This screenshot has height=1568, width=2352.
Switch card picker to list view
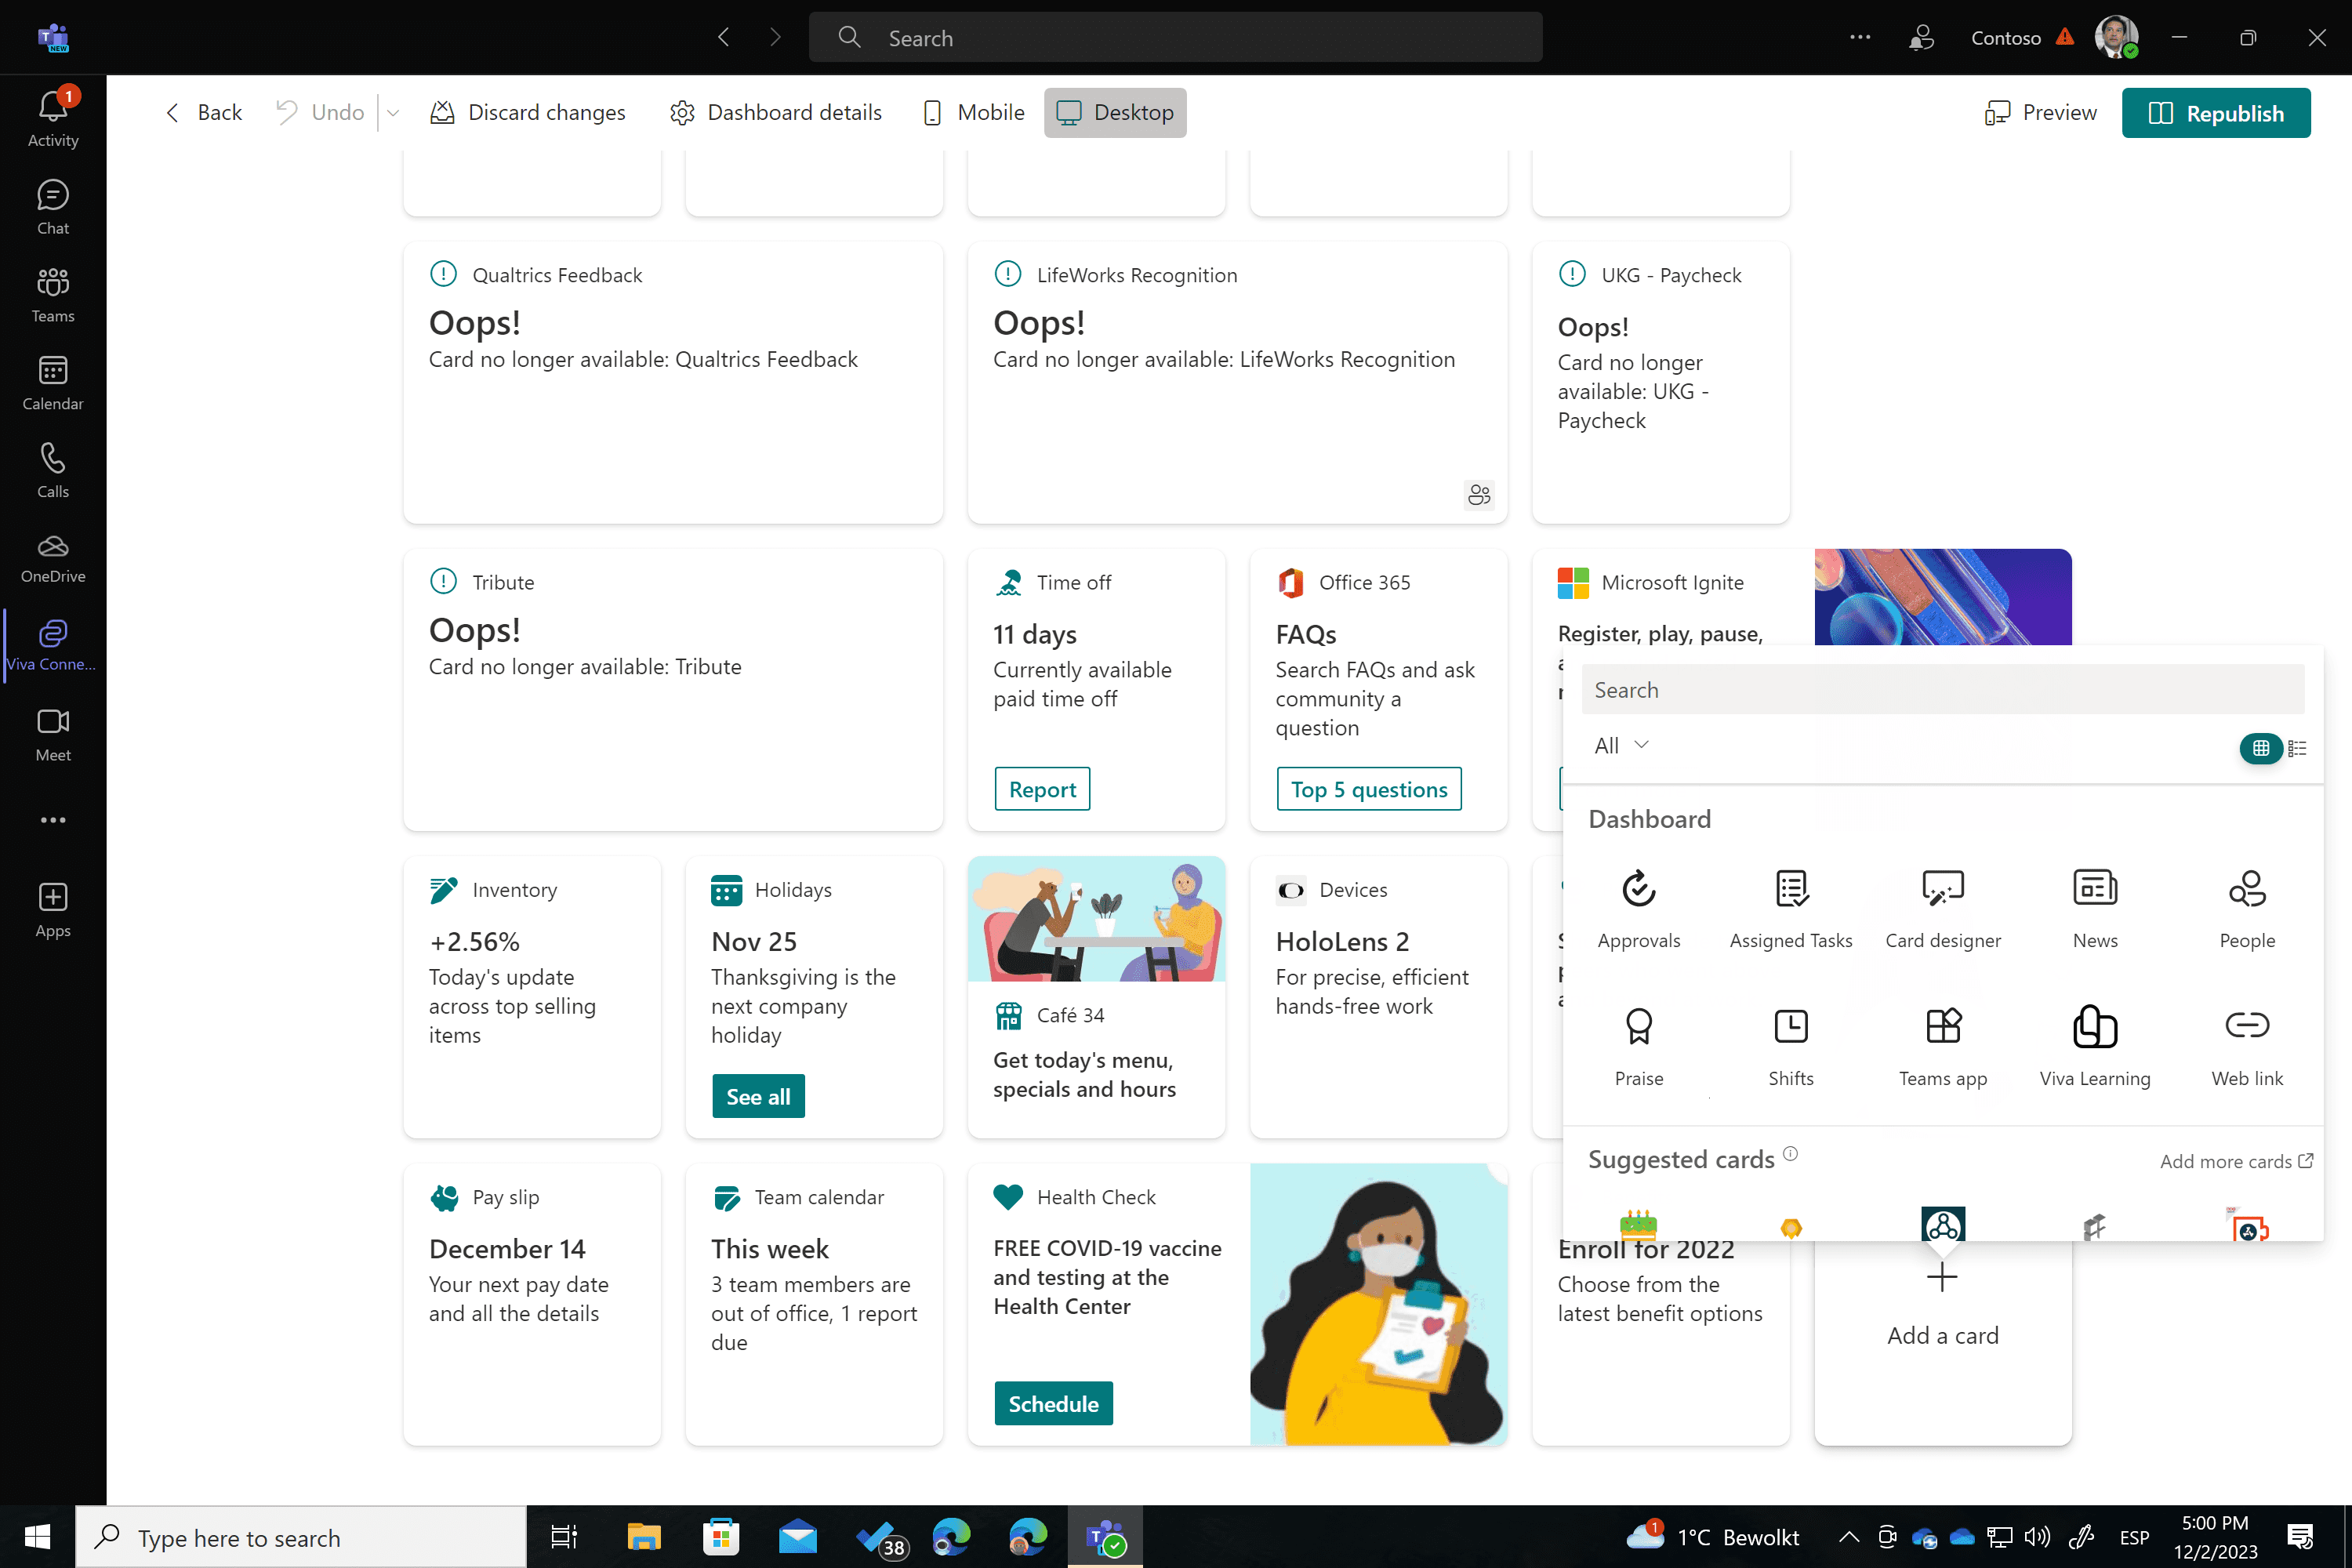click(x=2297, y=747)
